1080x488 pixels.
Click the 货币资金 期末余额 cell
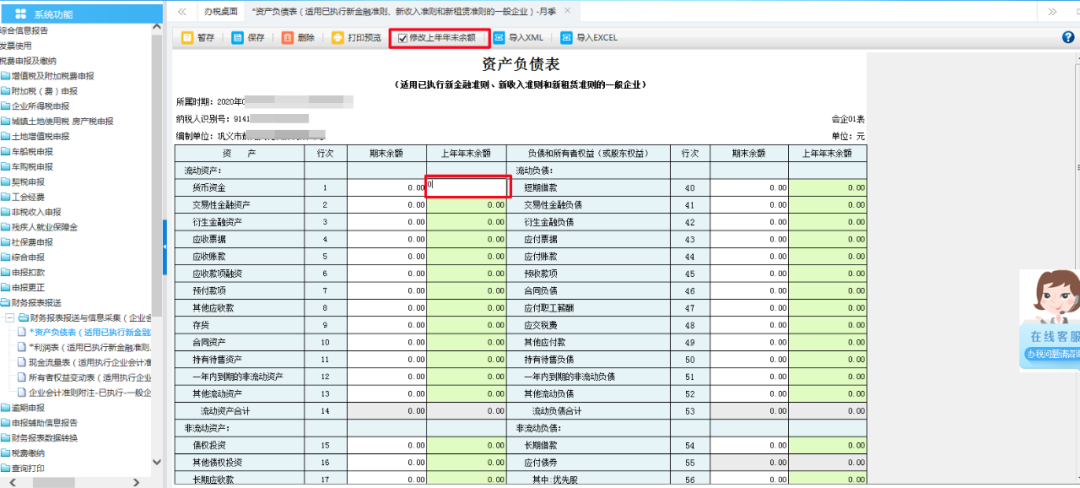pos(387,187)
